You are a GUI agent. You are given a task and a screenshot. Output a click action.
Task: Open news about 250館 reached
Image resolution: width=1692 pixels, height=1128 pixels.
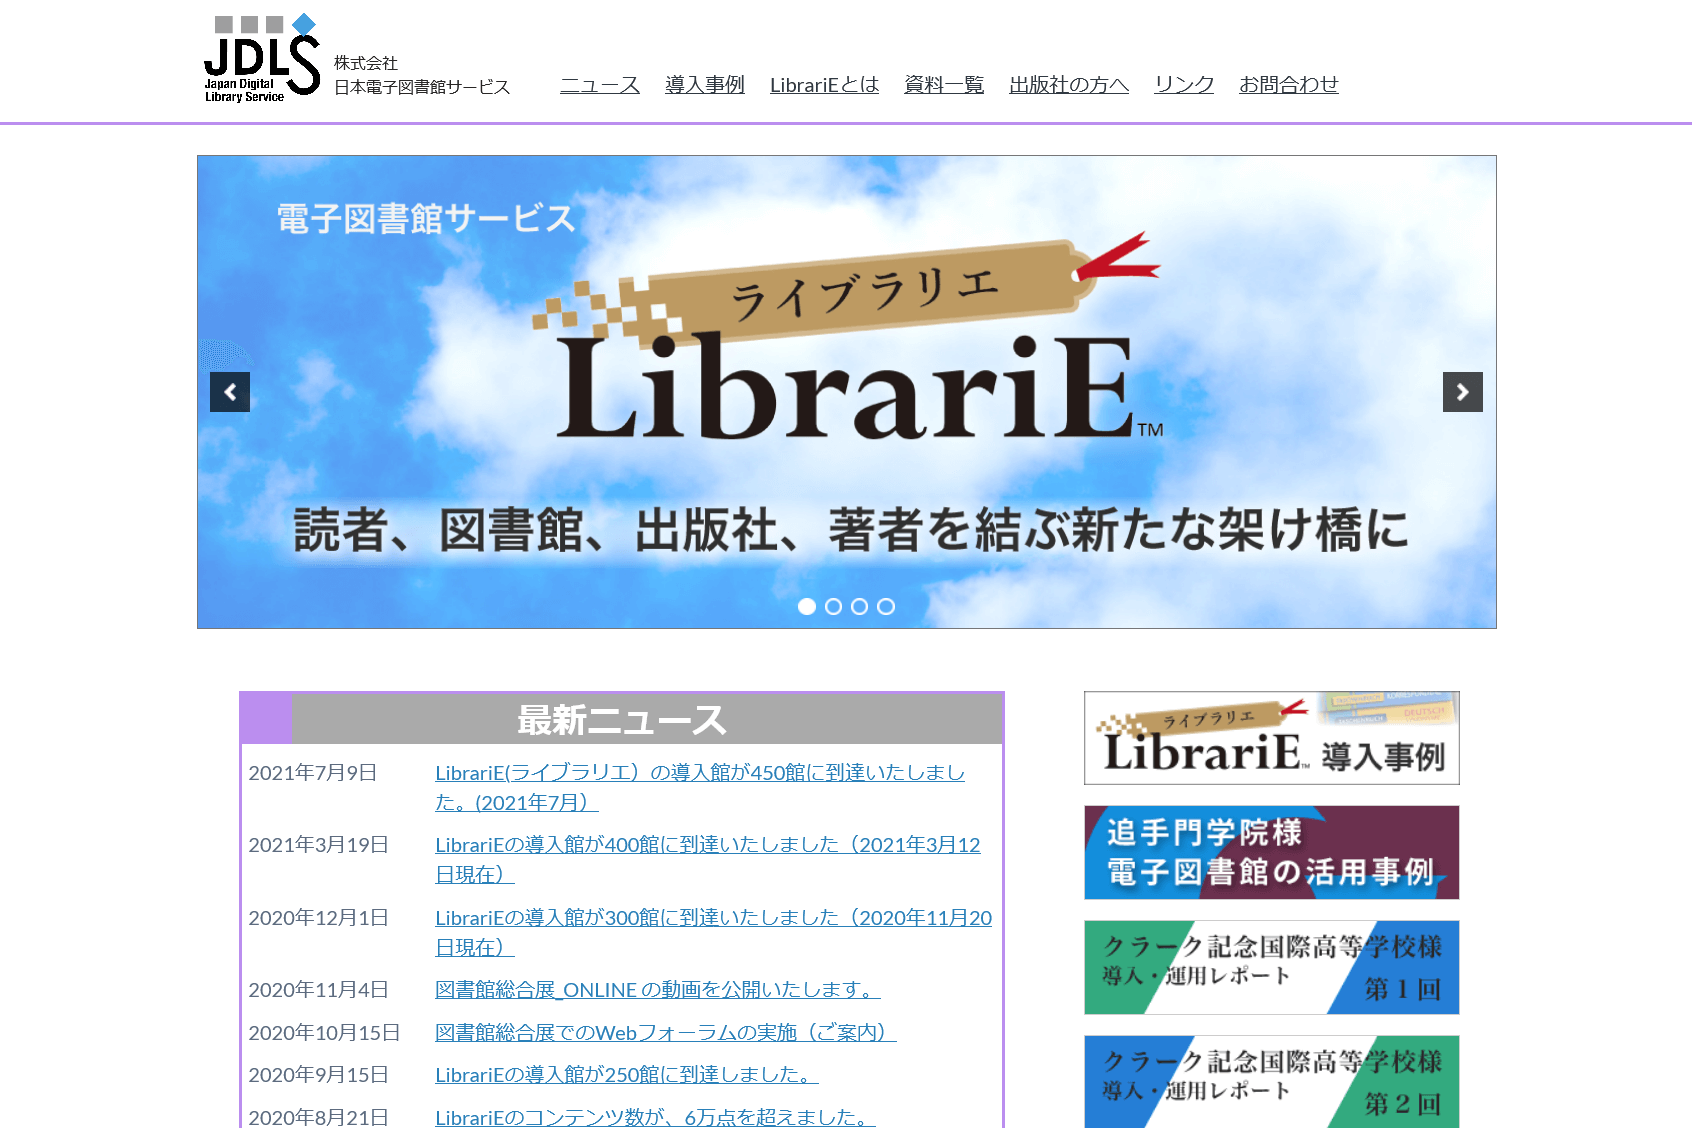(x=627, y=1075)
